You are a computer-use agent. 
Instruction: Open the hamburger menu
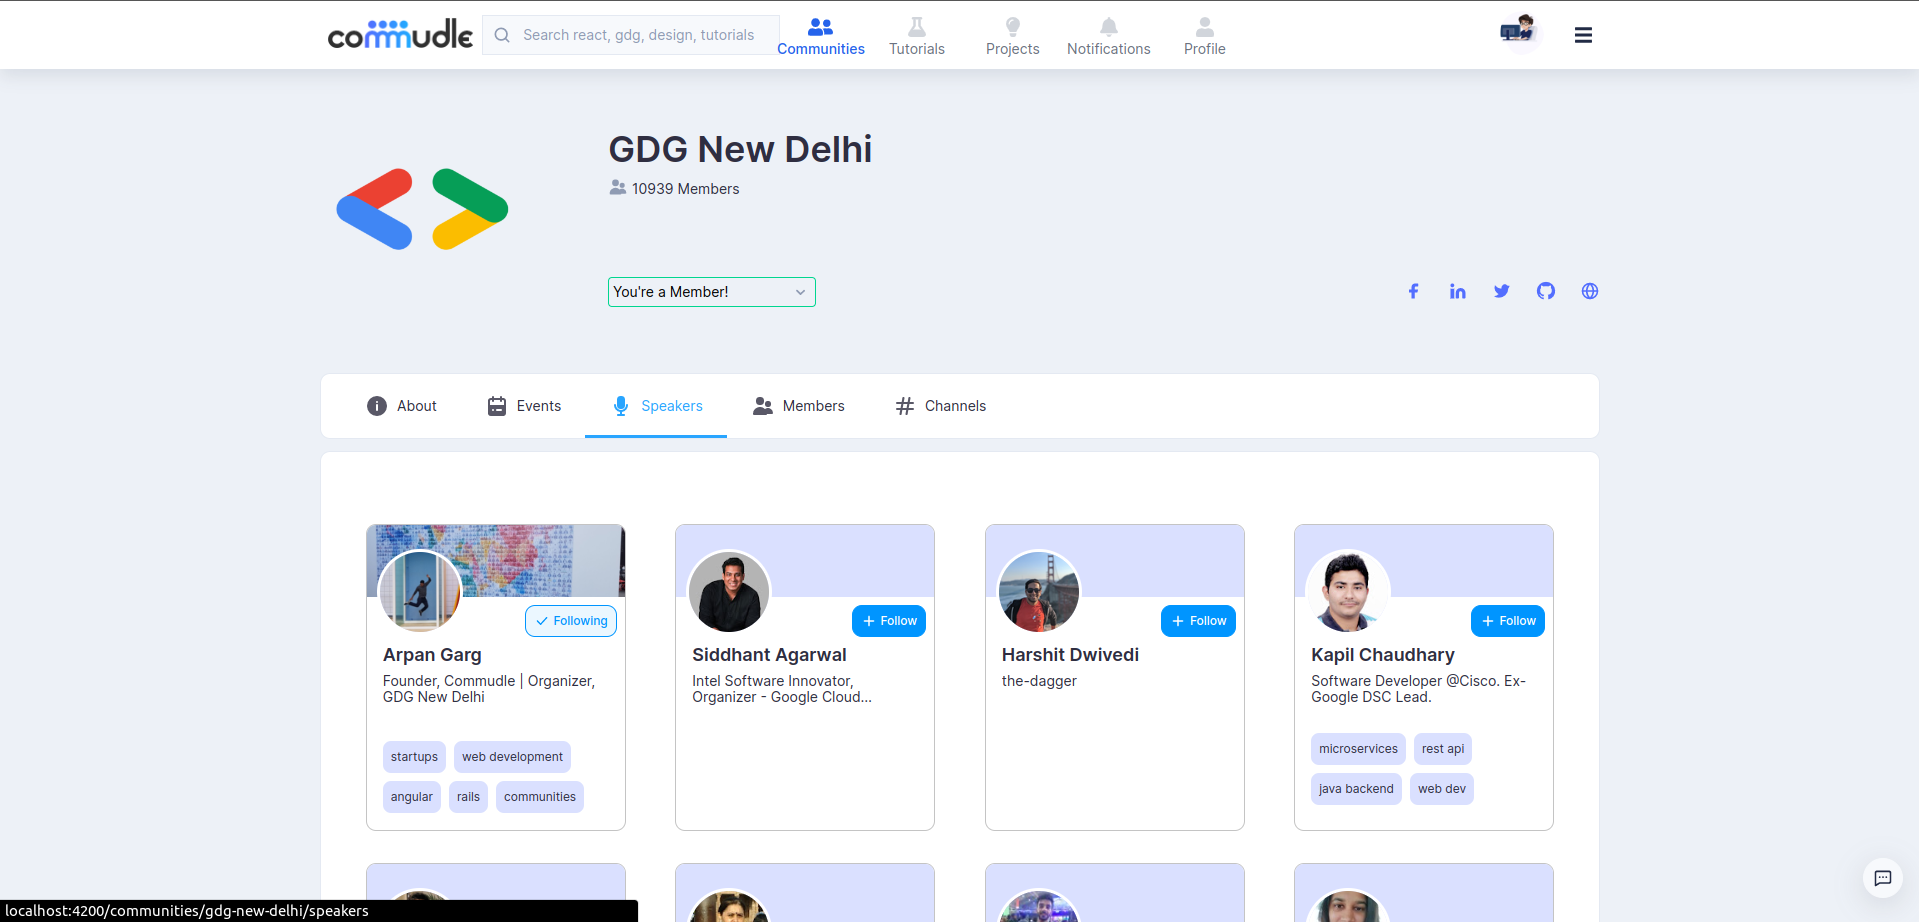pos(1583,35)
